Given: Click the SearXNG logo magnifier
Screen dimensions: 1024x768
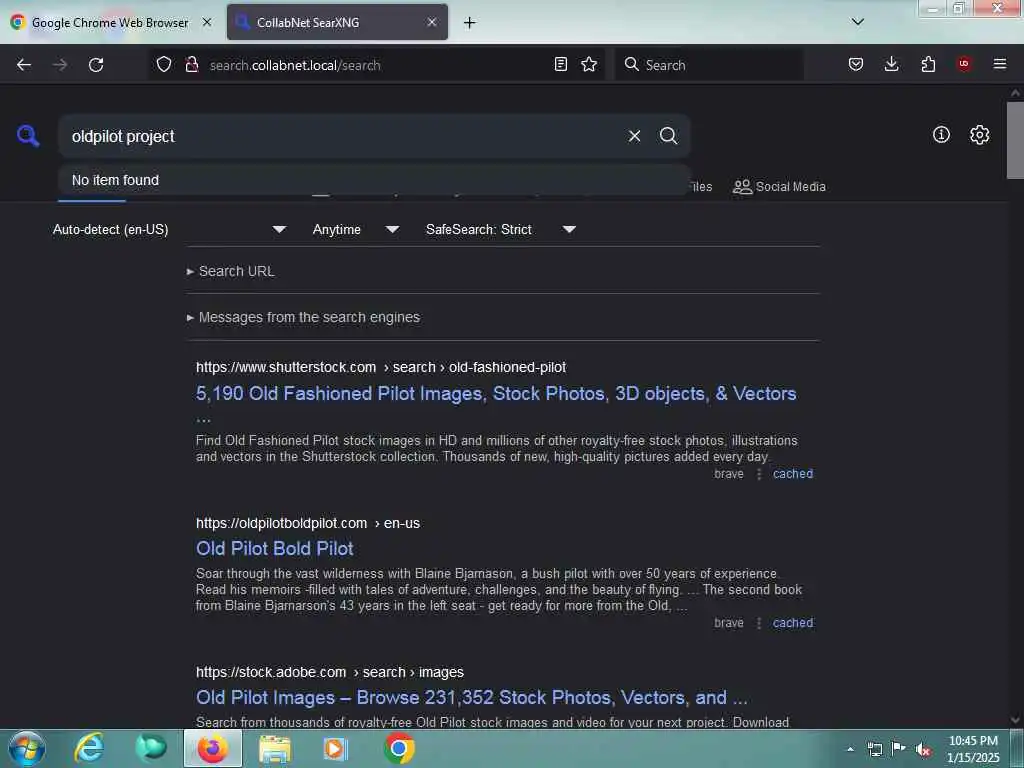Looking at the screenshot, I should 28,136.
